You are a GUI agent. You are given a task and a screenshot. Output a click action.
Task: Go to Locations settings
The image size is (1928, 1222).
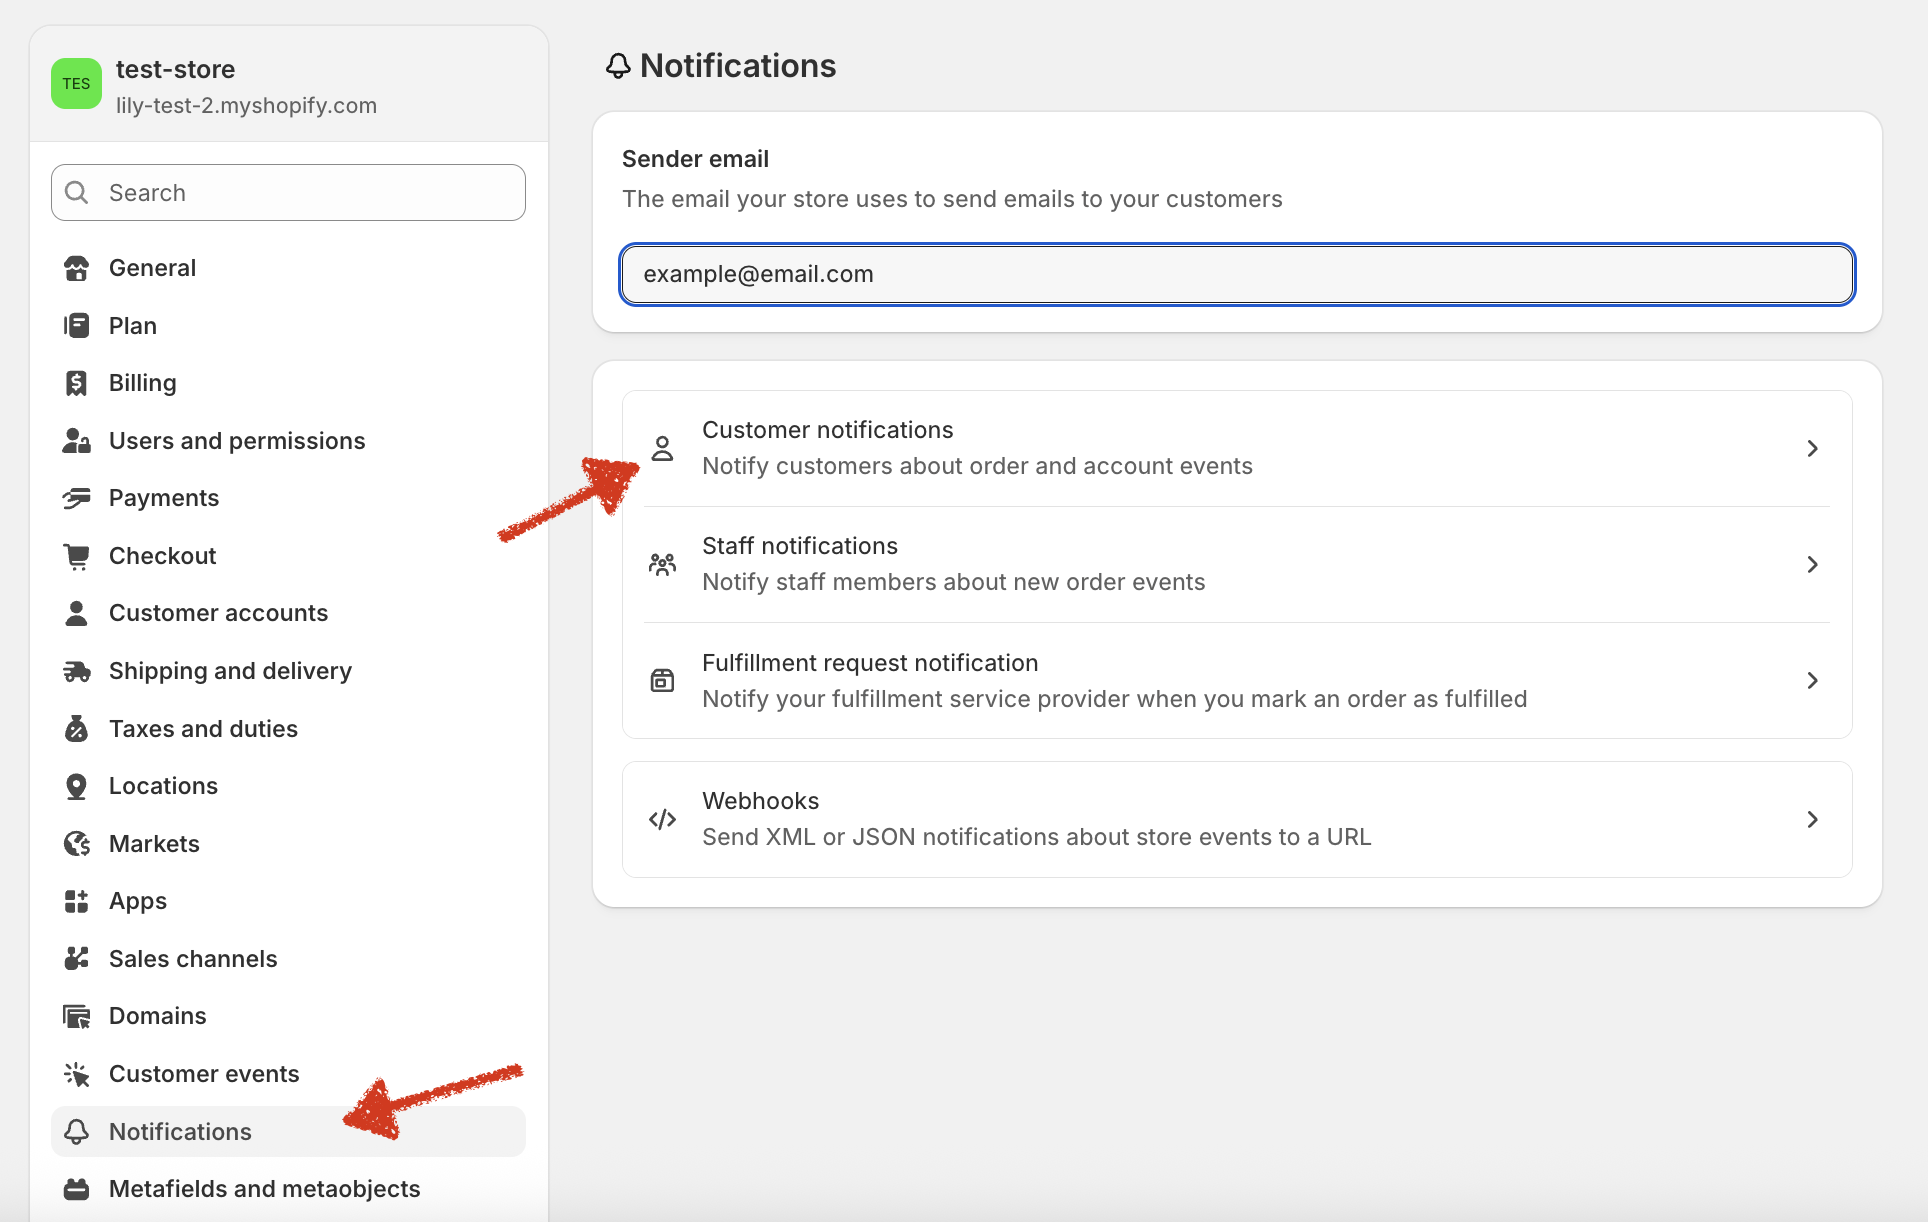[288, 786]
